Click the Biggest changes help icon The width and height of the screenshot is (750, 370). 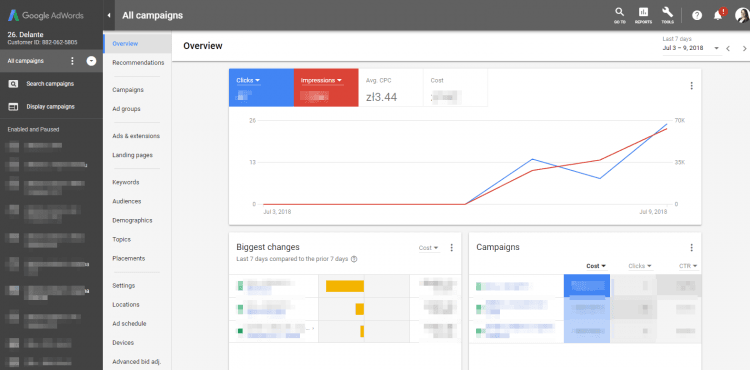[354, 259]
